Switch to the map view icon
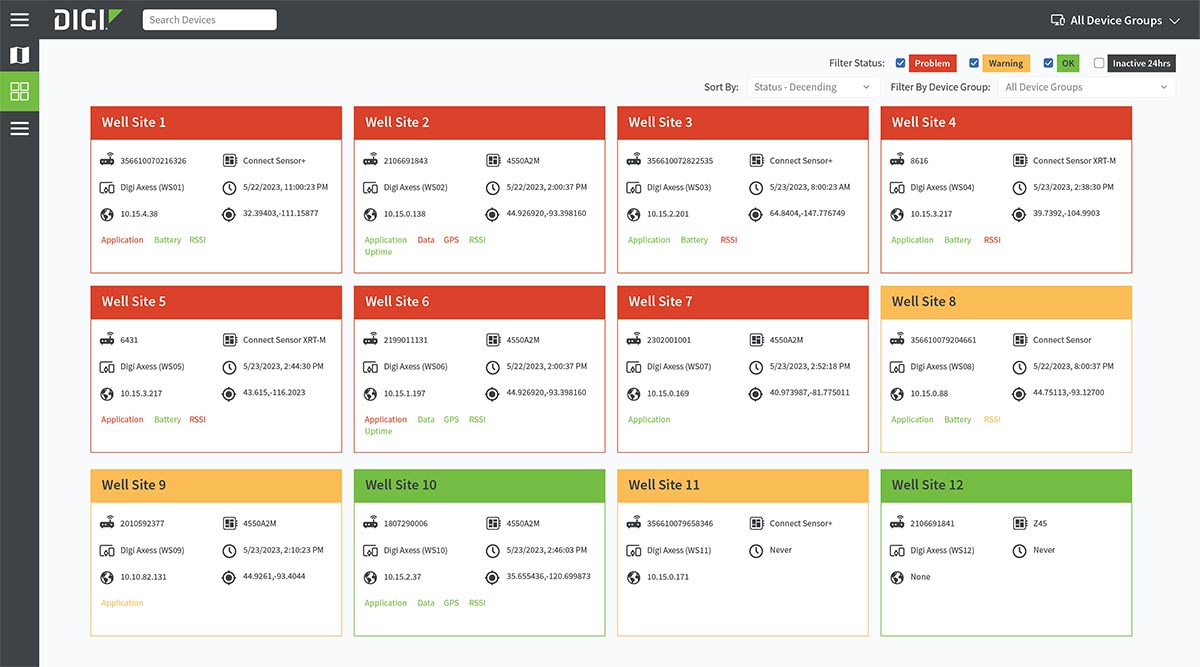Screen dimensions: 1200x667 (19, 55)
